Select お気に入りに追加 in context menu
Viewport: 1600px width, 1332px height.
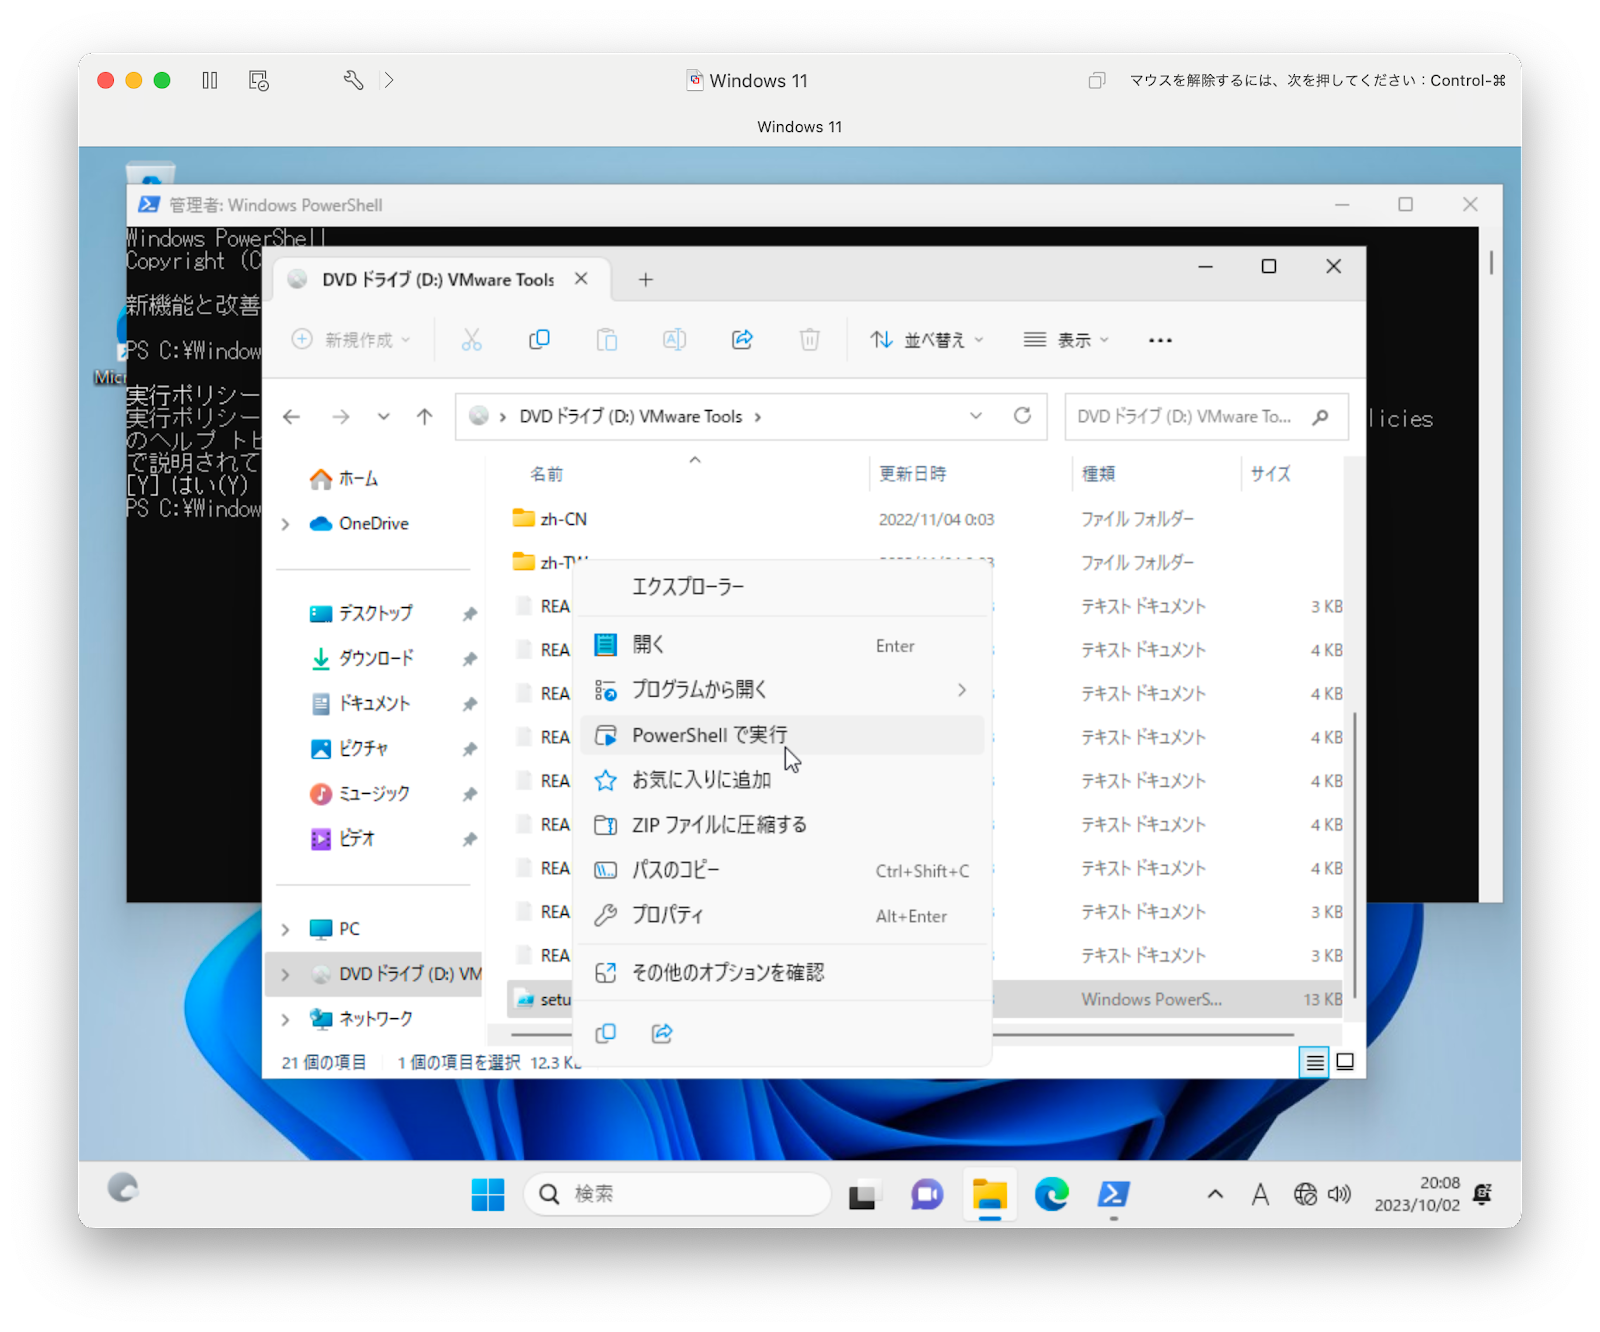782,780
